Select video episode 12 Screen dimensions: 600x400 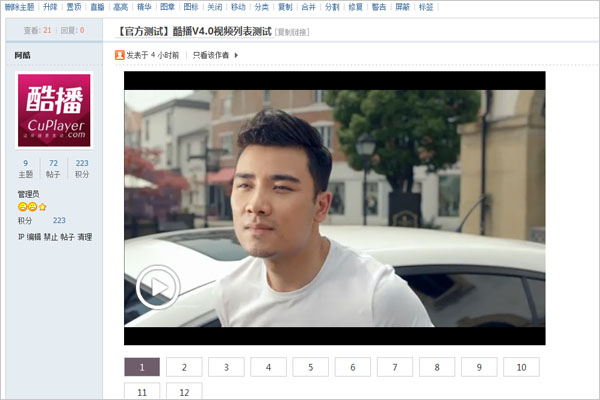click(x=184, y=392)
